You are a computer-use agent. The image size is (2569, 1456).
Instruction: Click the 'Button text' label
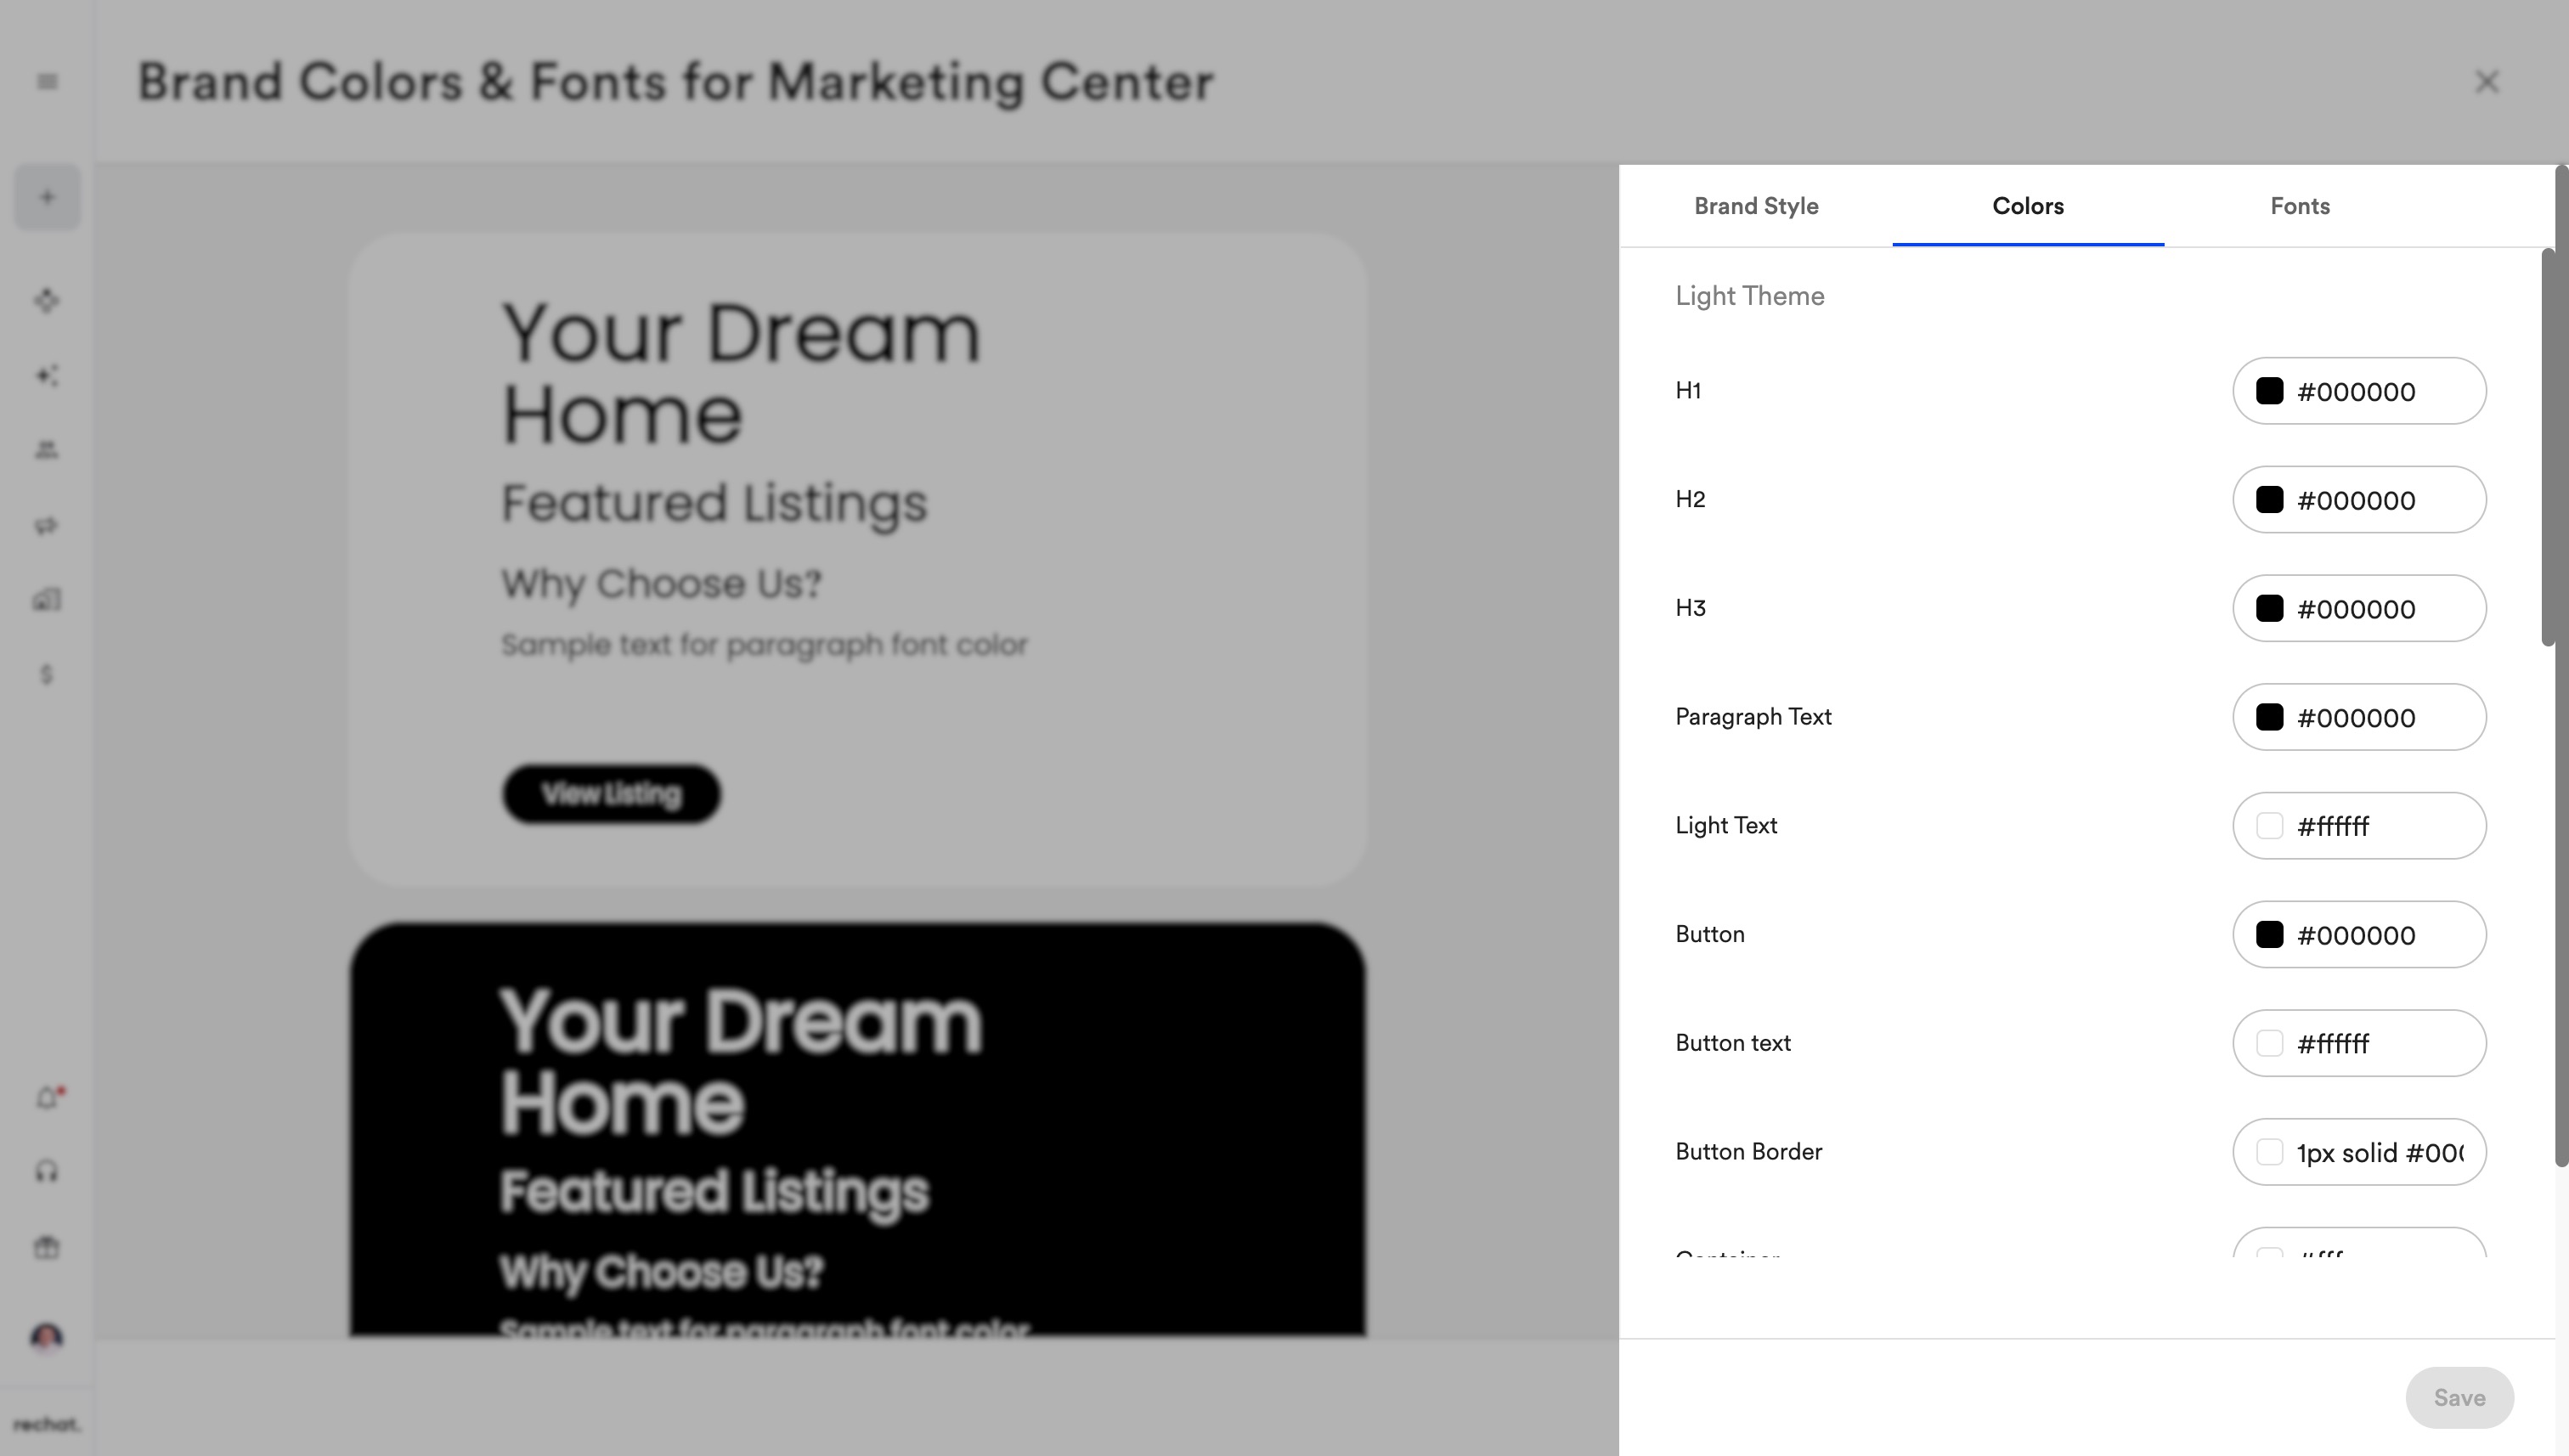pos(1733,1043)
